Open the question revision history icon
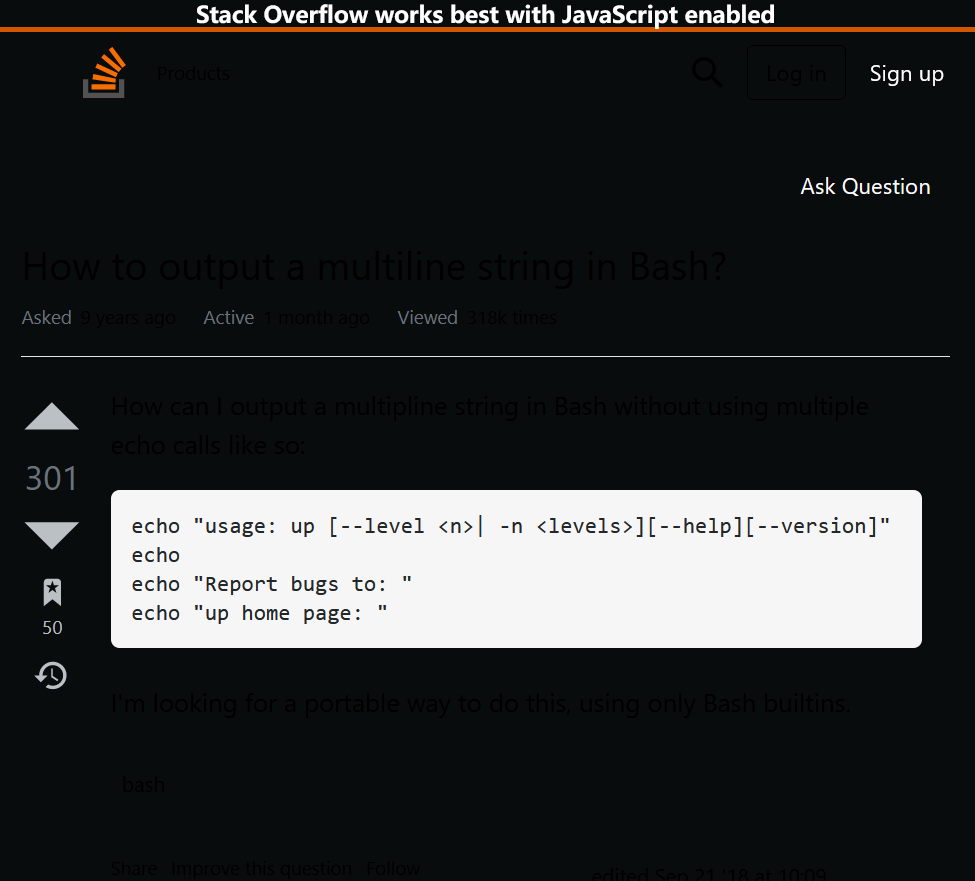Viewport: 975px width, 881px height. coord(51,675)
